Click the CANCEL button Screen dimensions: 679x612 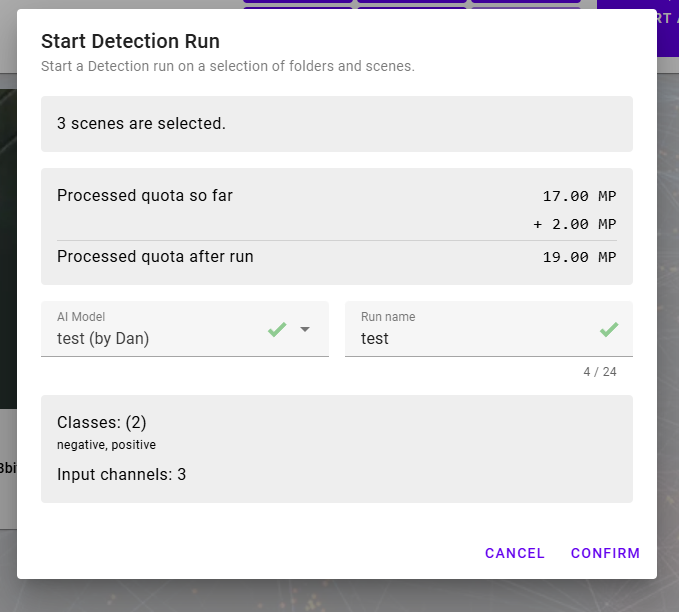[515, 553]
